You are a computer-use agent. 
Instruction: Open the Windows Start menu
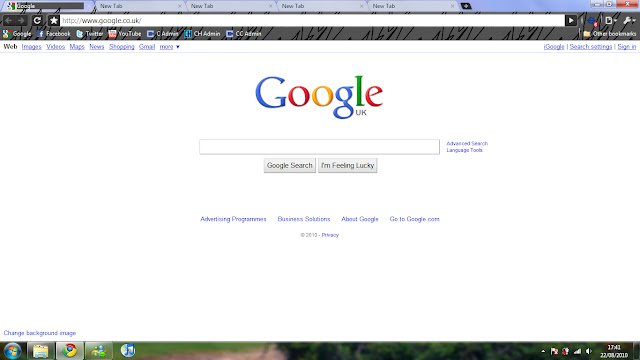(x=12, y=351)
